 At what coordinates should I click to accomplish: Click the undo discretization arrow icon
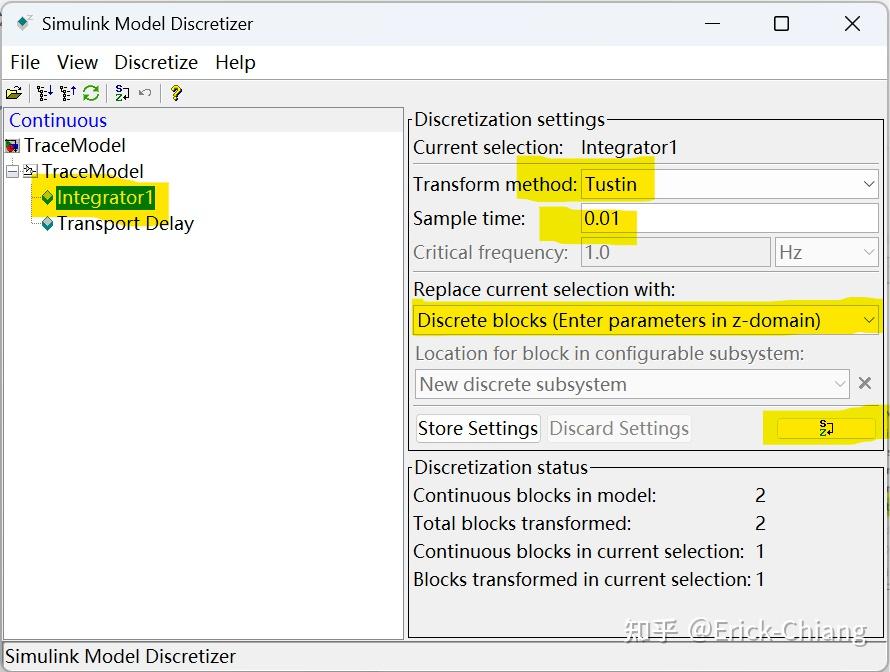pos(145,93)
